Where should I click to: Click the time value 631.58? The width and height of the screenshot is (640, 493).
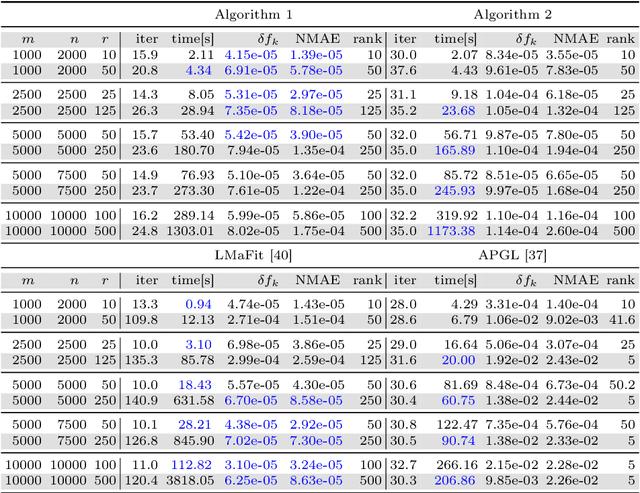pos(194,400)
